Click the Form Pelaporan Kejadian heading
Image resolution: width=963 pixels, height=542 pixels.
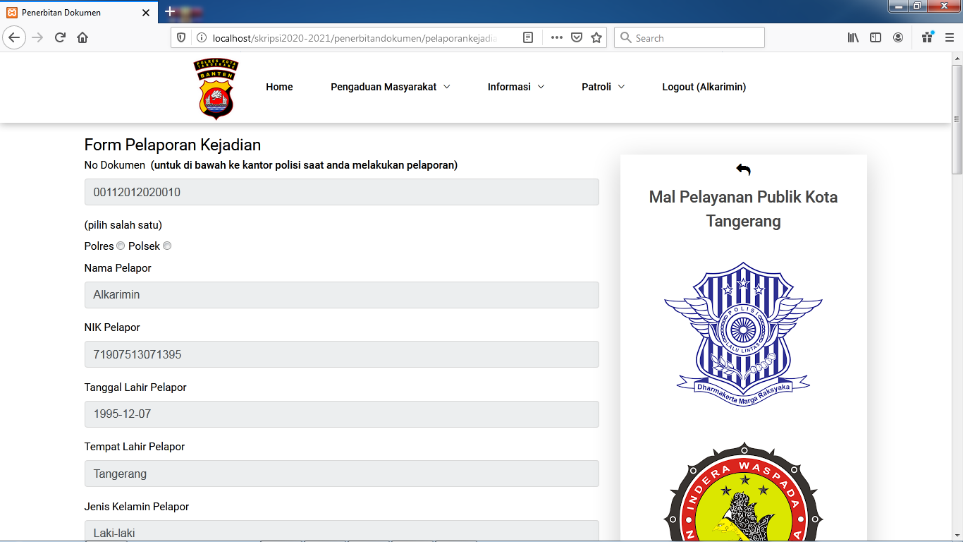point(173,144)
